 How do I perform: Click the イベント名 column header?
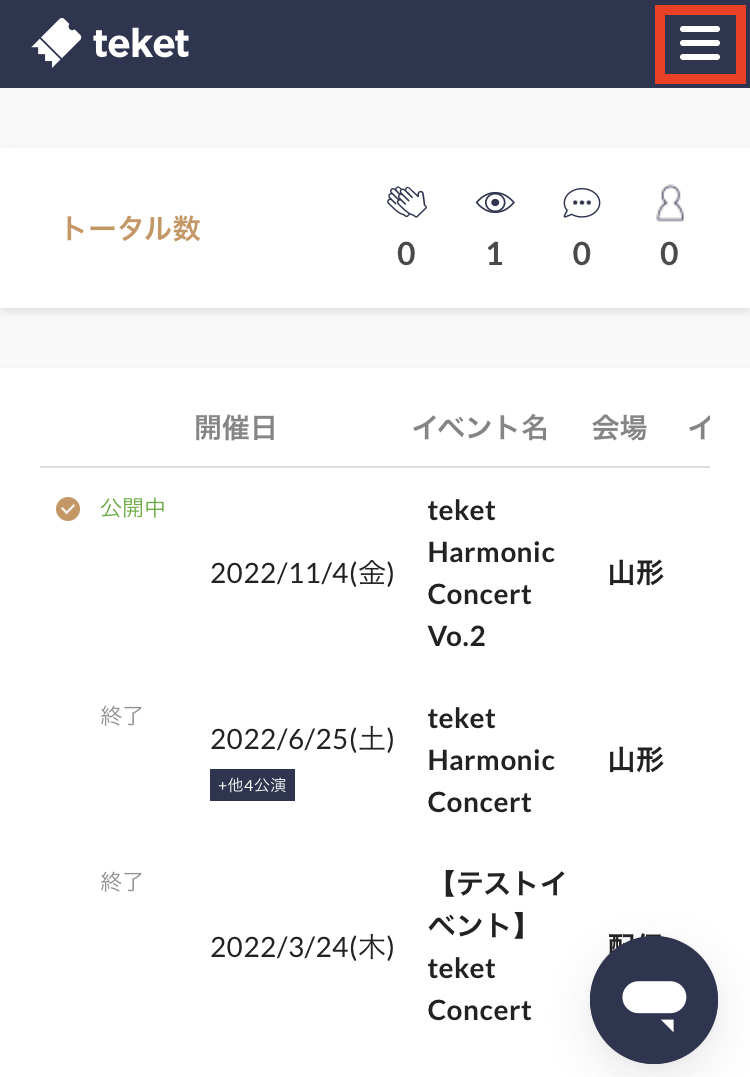(x=479, y=427)
